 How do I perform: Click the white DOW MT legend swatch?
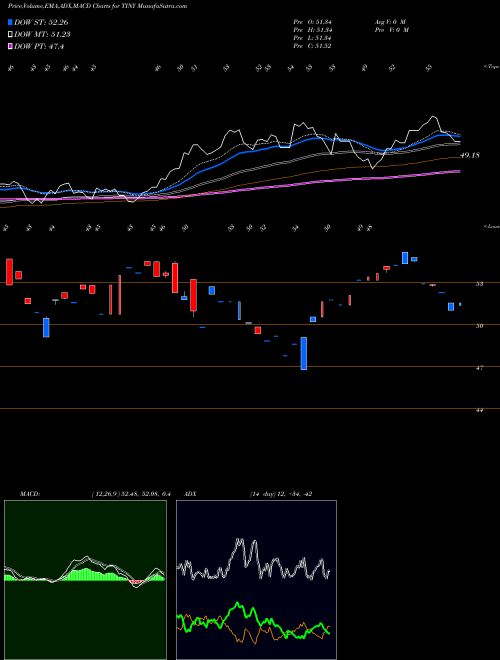click(x=11, y=35)
